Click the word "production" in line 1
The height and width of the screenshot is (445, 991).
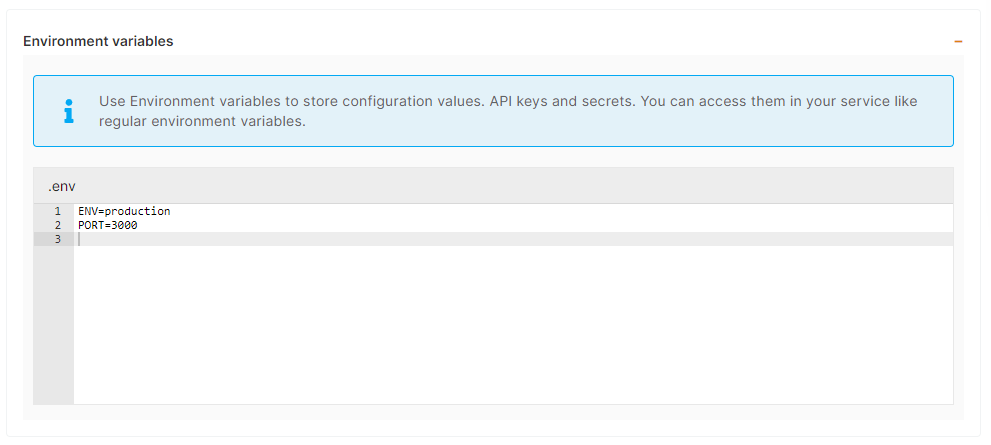[137, 212]
